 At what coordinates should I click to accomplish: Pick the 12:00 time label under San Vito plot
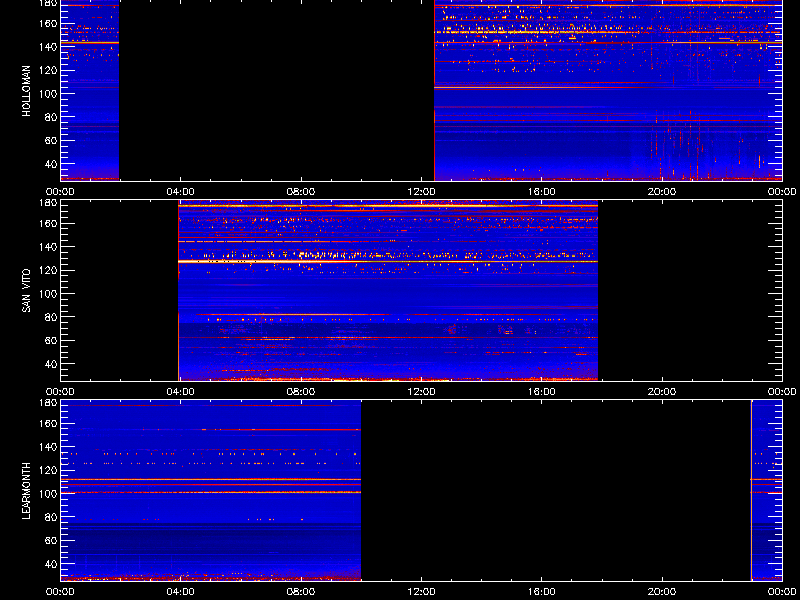(421, 392)
